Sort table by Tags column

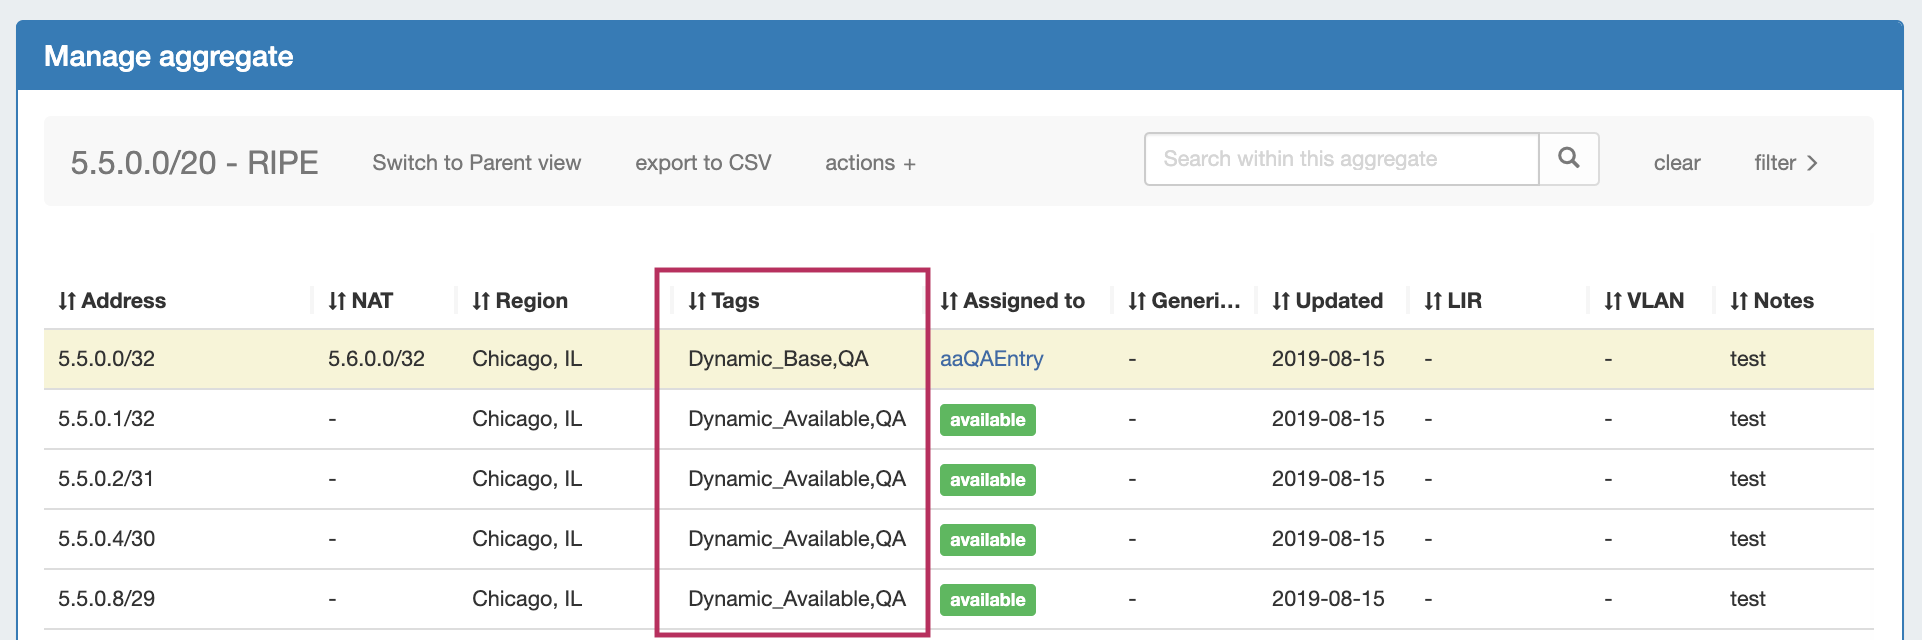point(723,301)
